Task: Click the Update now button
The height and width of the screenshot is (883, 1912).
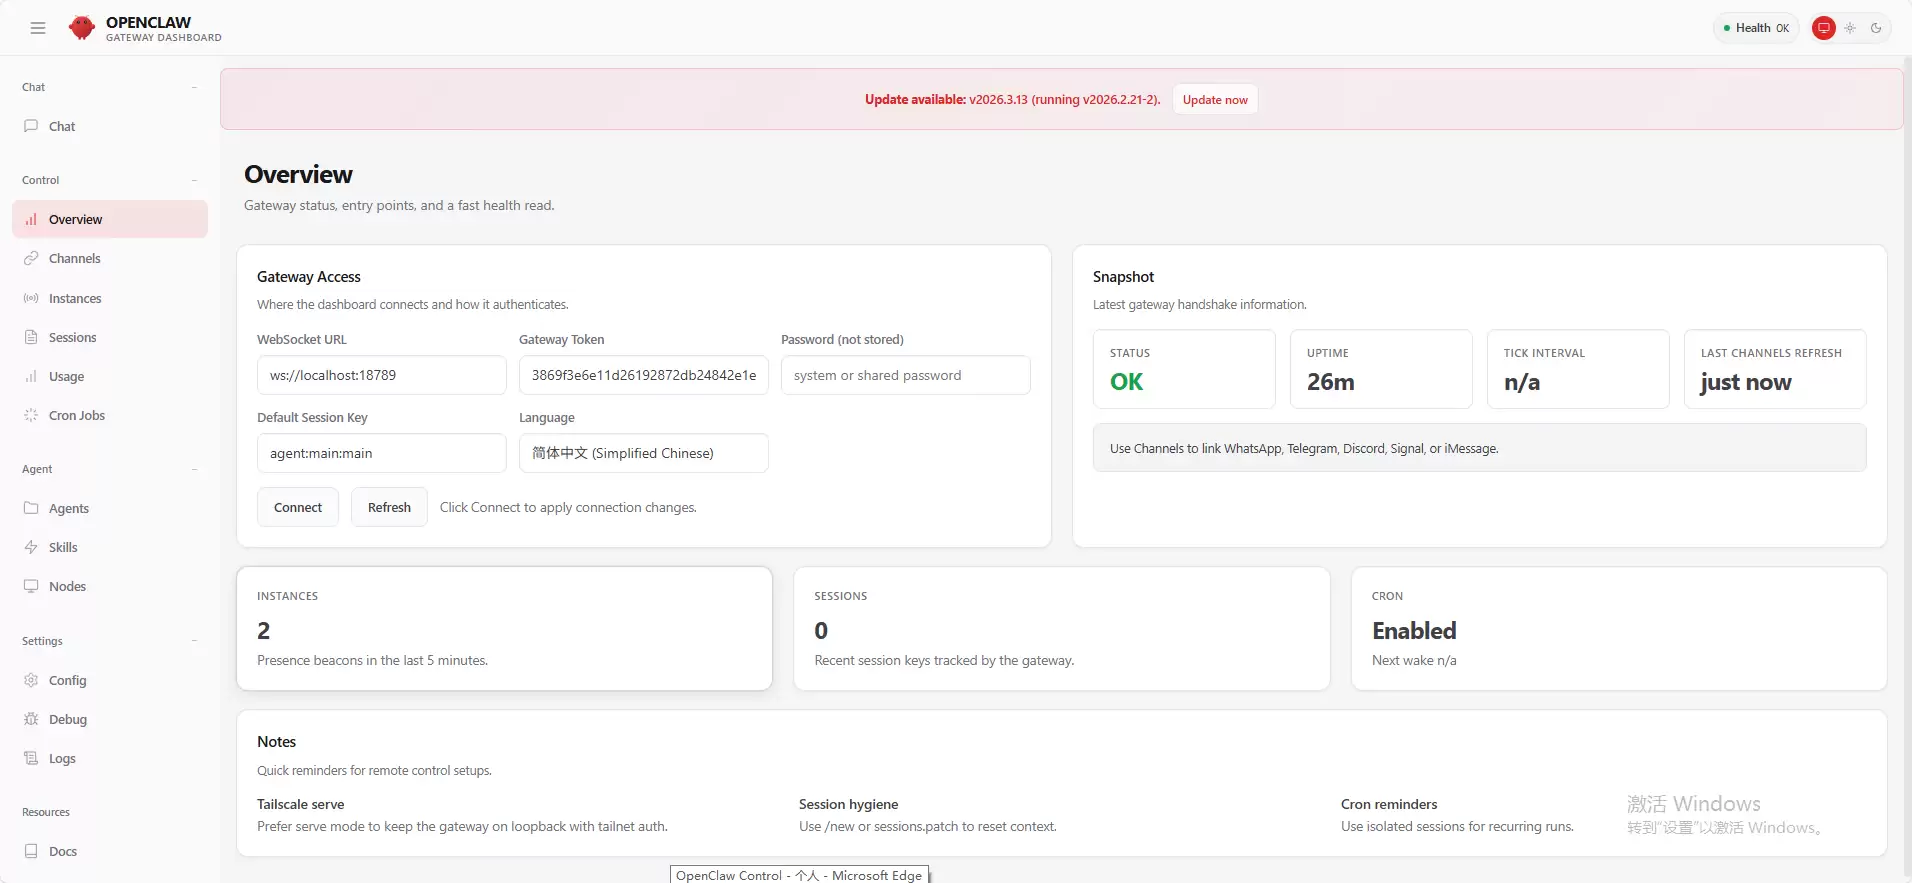Action: click(x=1215, y=99)
